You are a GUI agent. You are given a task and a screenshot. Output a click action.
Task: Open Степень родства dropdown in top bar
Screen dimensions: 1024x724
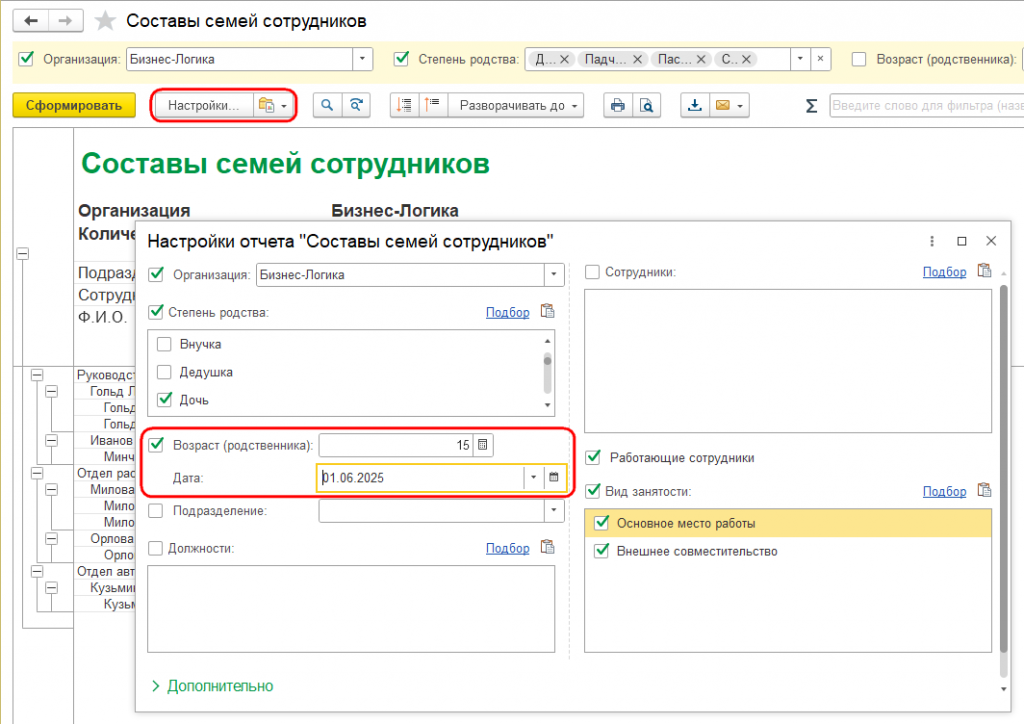[x=800, y=59]
